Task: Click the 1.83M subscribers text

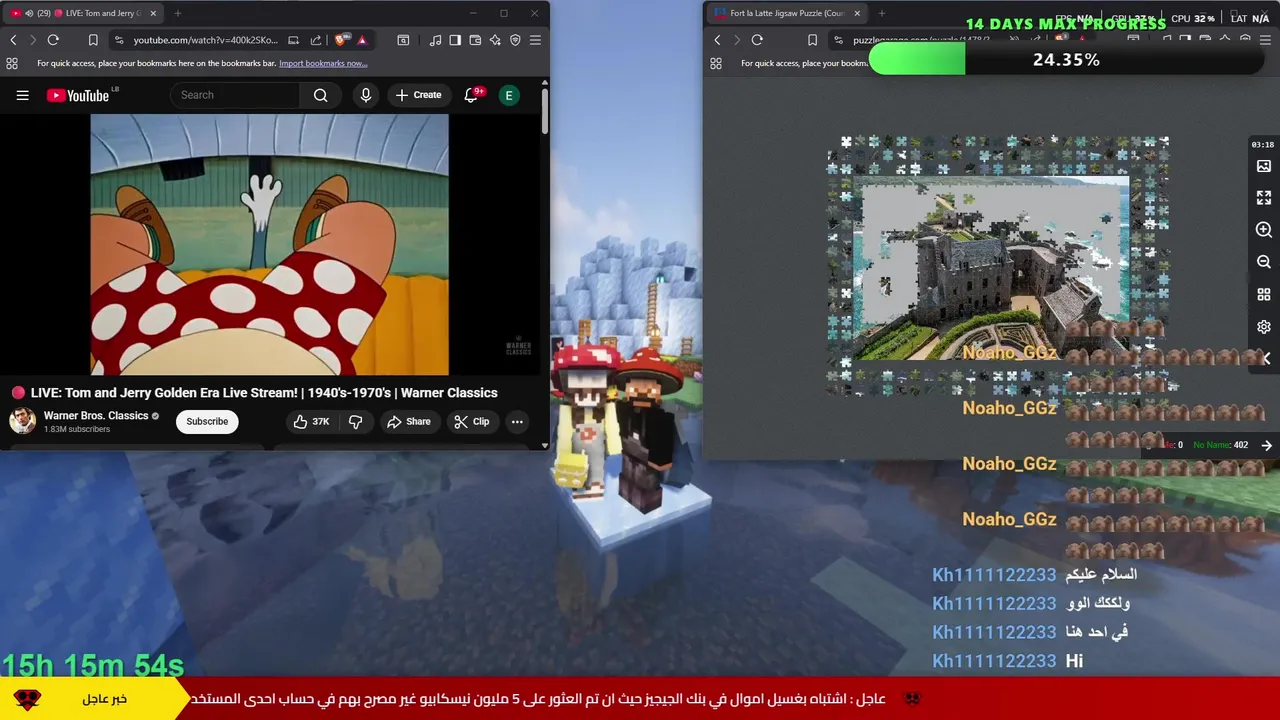Action: tap(77, 430)
